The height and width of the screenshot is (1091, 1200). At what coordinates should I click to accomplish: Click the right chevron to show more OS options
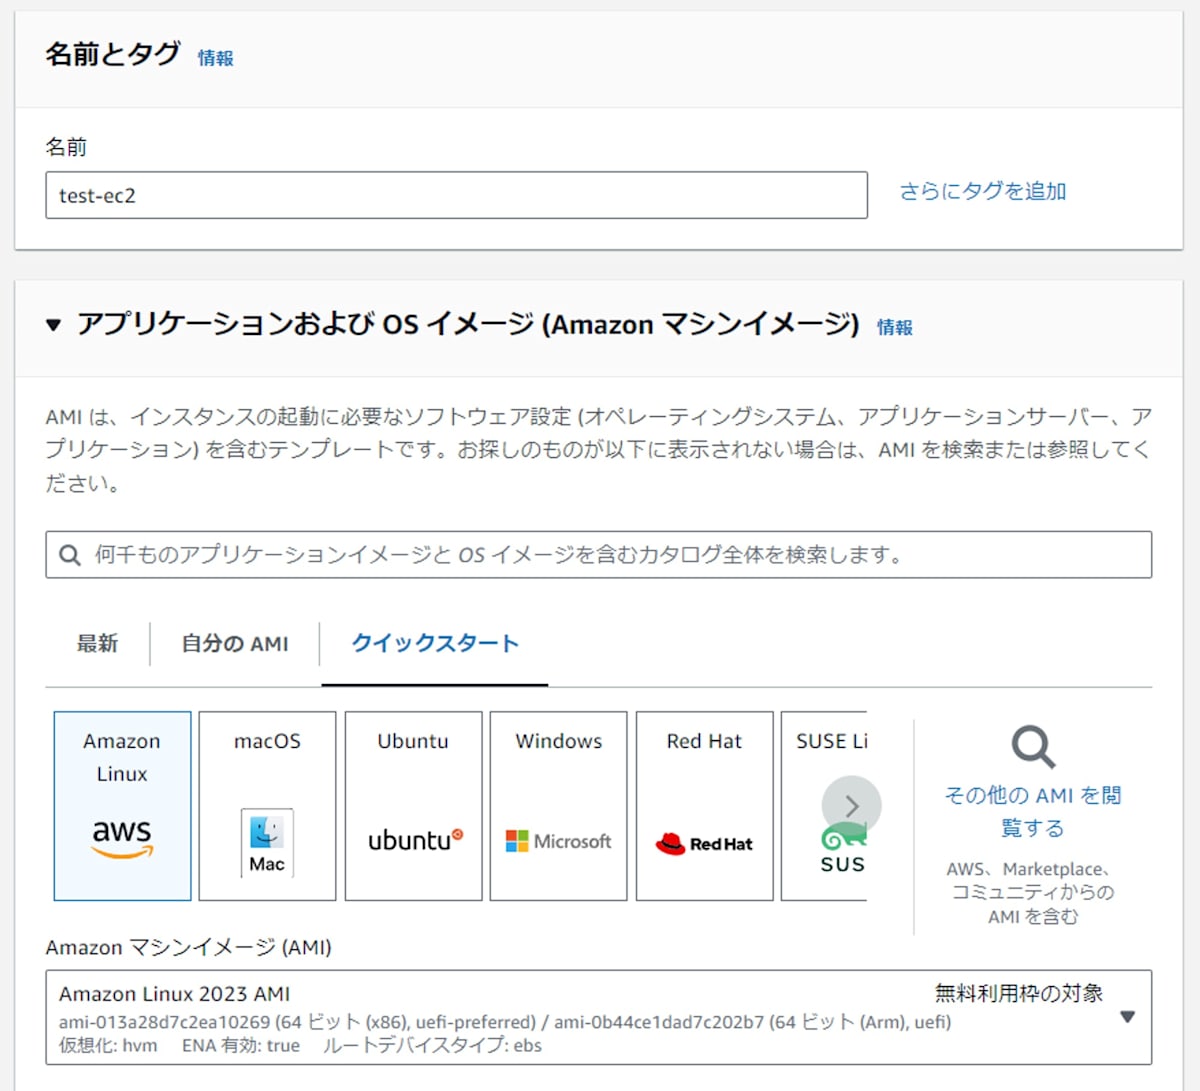point(852,806)
